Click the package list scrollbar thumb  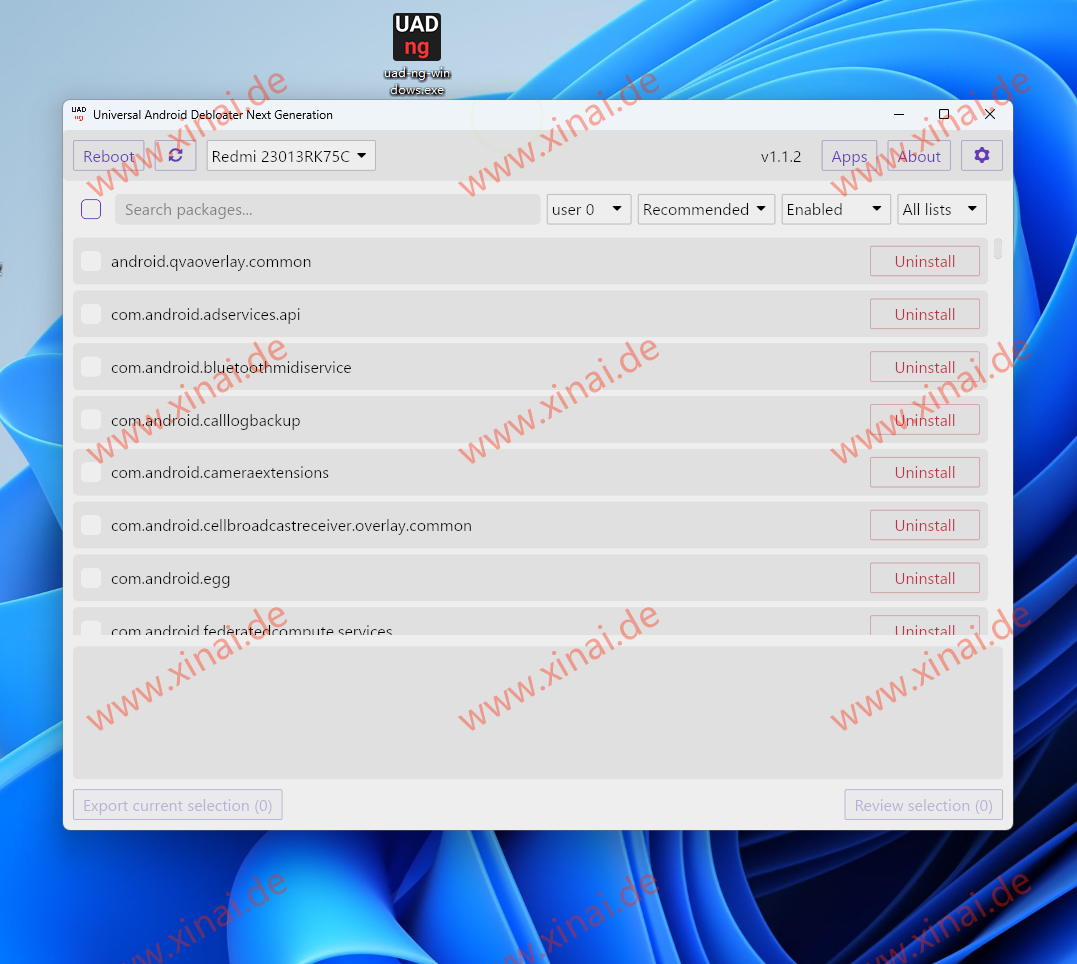point(997,248)
